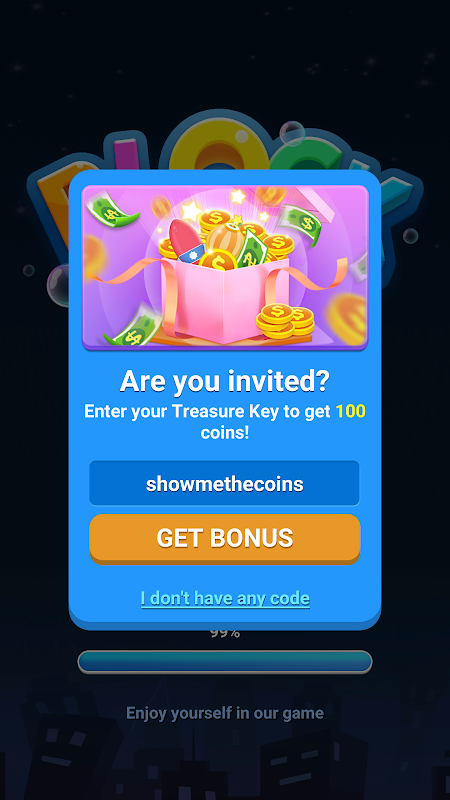The width and height of the screenshot is (450, 800).
Task: Click the GET BONUS button
Action: [224, 538]
